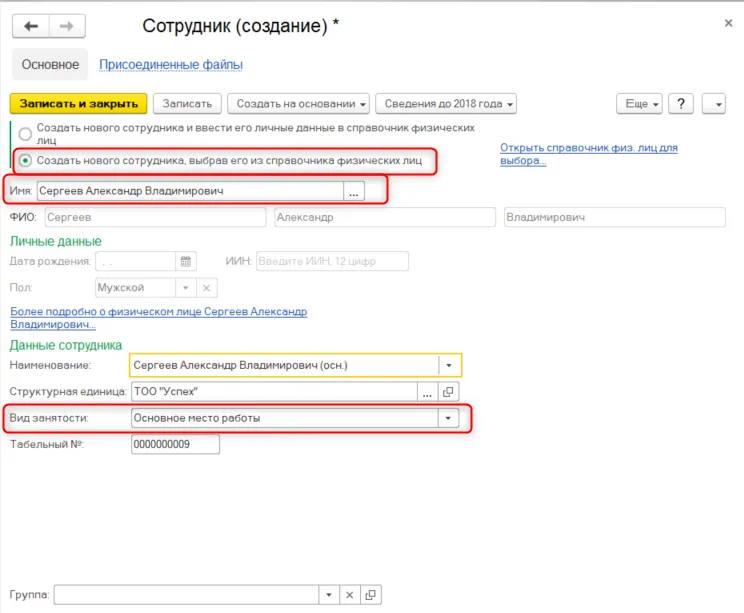The width and height of the screenshot is (744, 613).
Task: Open the Открыть справочник физ. лиц link
Action: [588, 154]
